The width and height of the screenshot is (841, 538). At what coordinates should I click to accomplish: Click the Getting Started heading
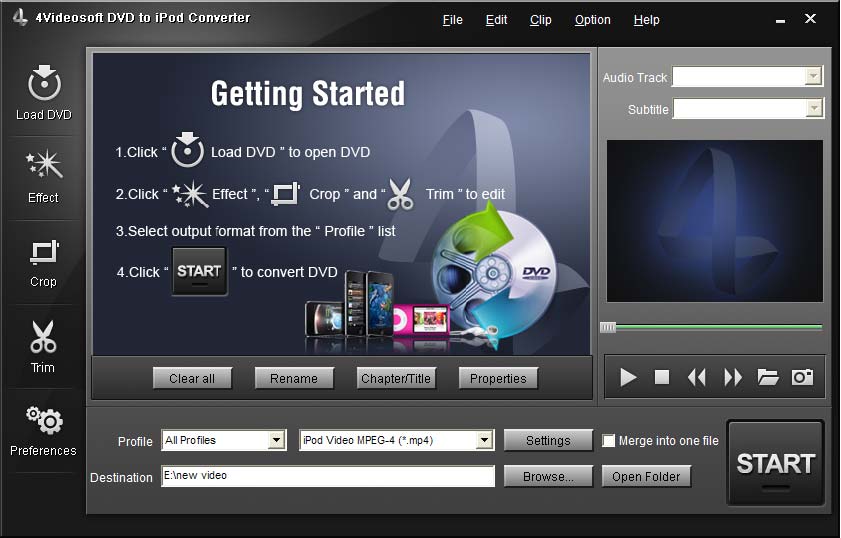coord(308,94)
